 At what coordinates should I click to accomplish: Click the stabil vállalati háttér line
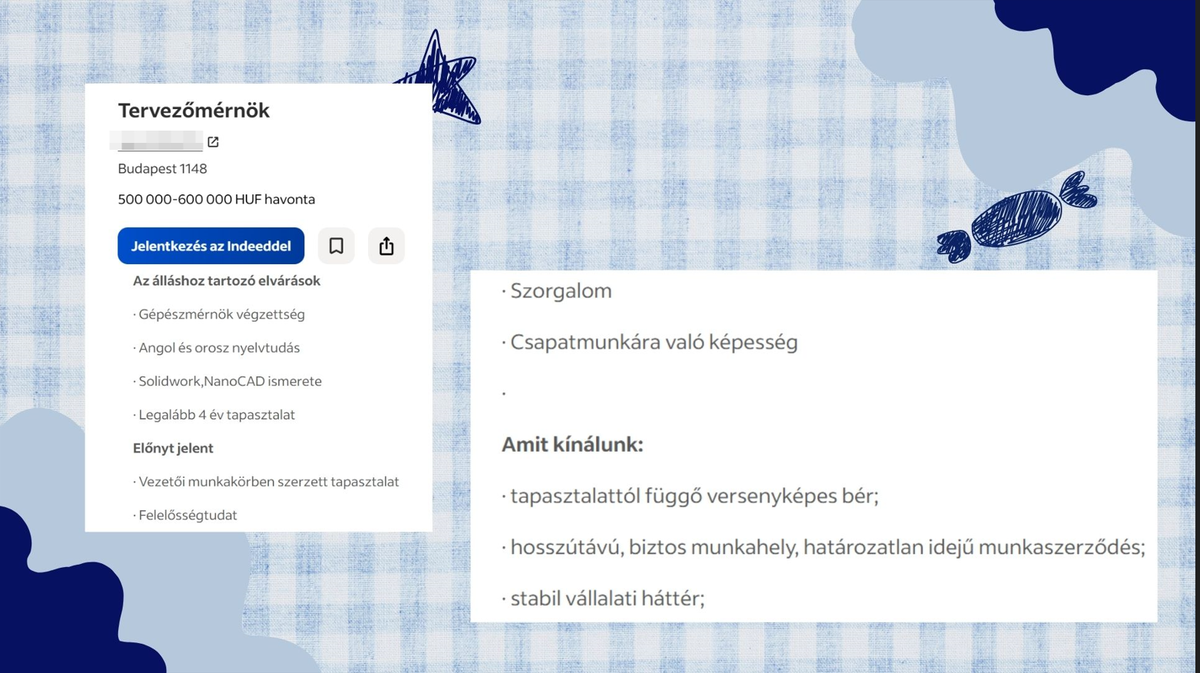pyautogui.click(x=603, y=599)
